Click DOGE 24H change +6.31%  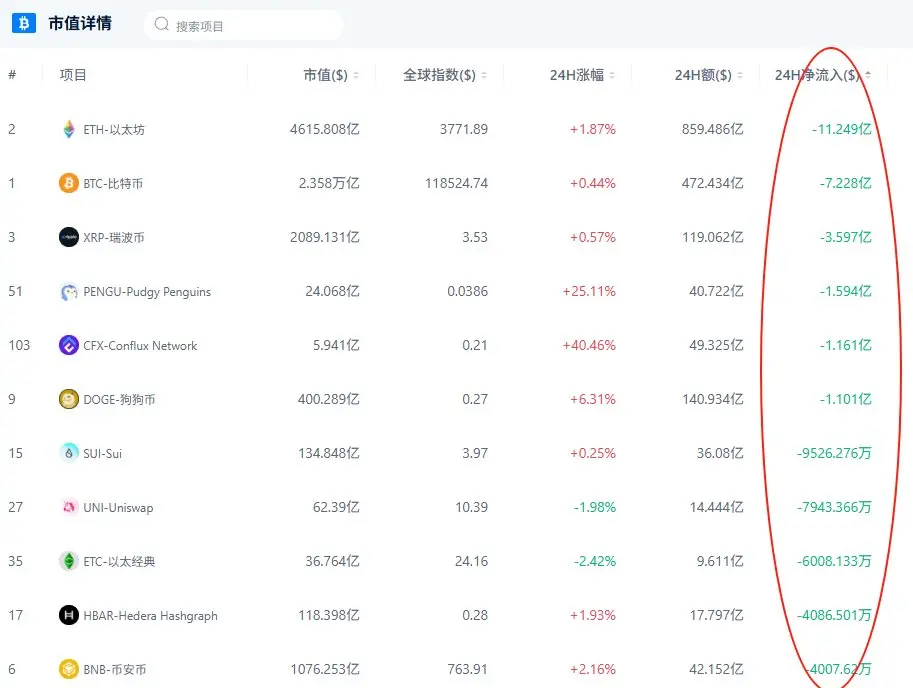593,399
